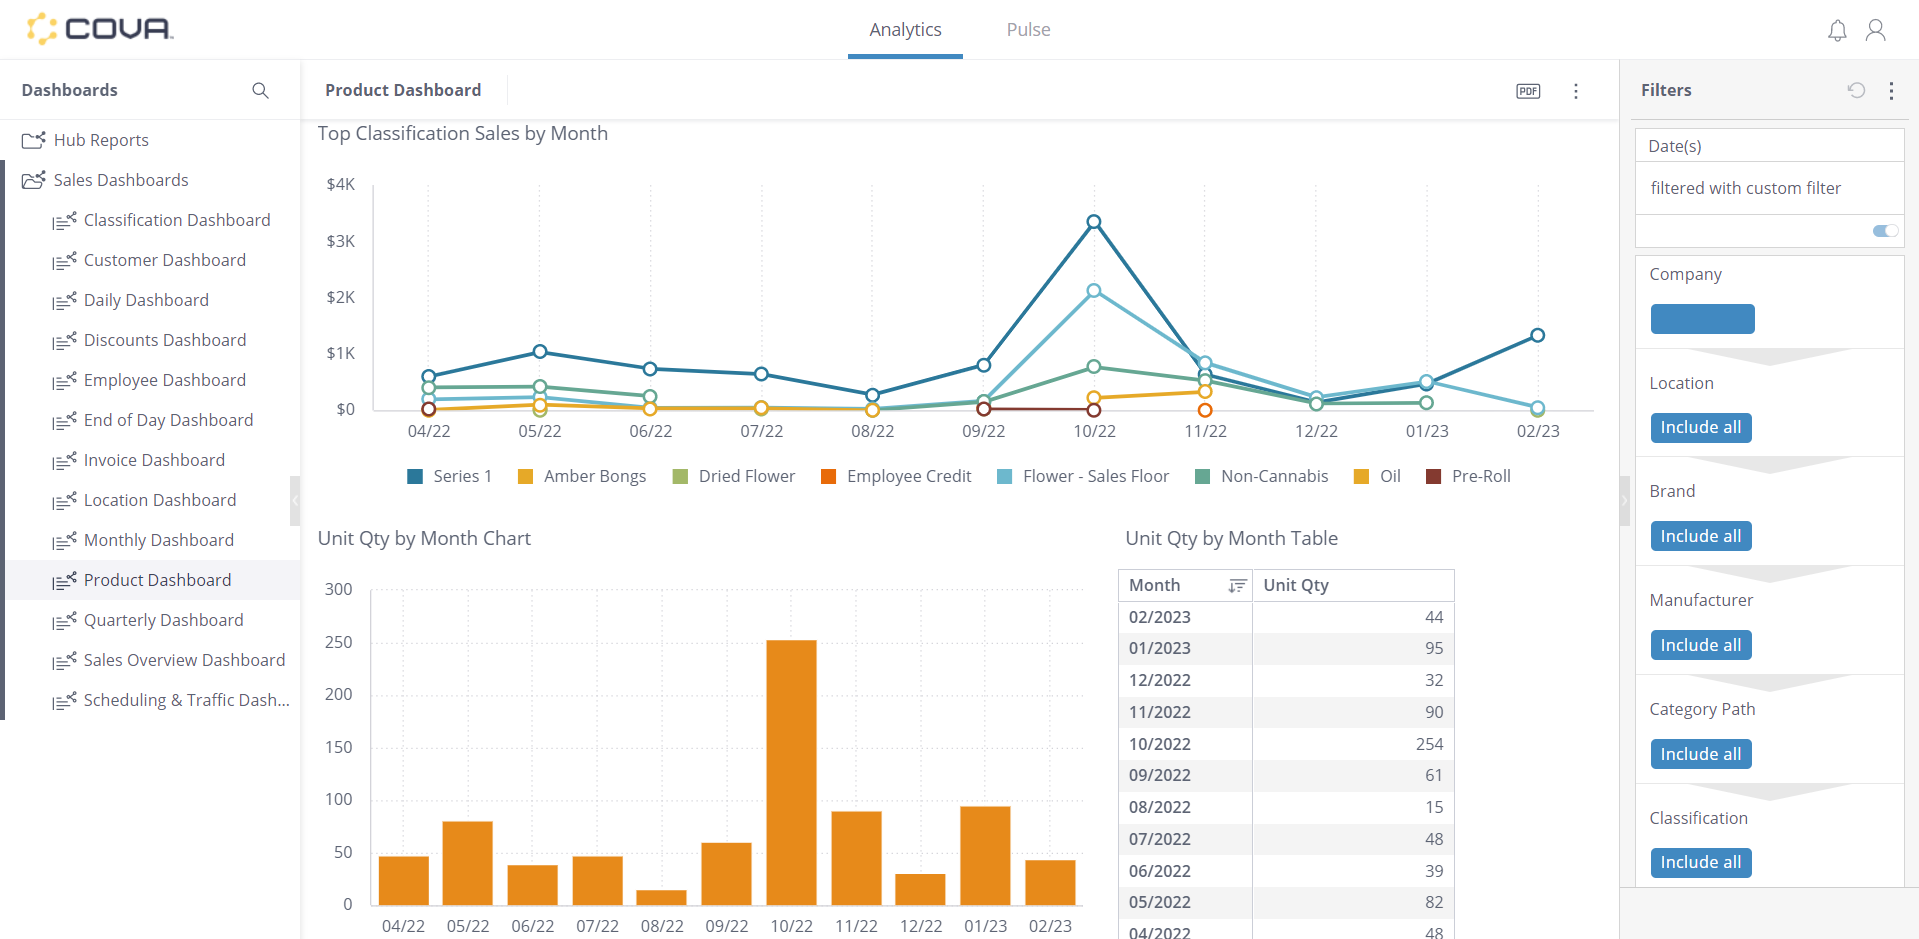This screenshot has height=939, width=1919.
Task: Click Include all under Classification
Action: [1700, 862]
